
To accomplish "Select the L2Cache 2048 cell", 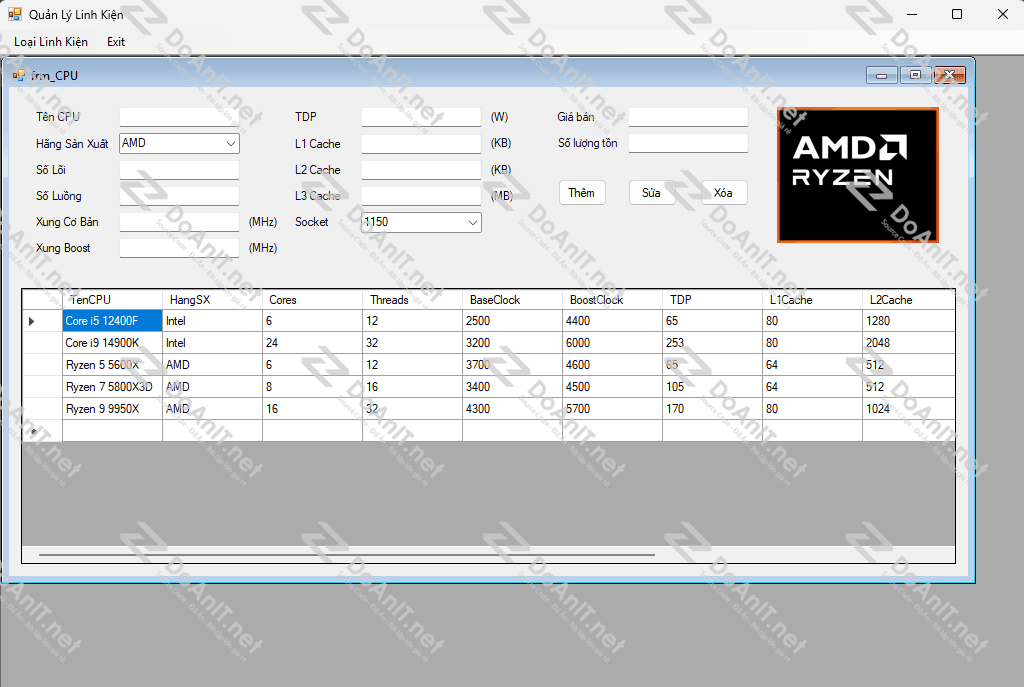I will click(x=908, y=343).
